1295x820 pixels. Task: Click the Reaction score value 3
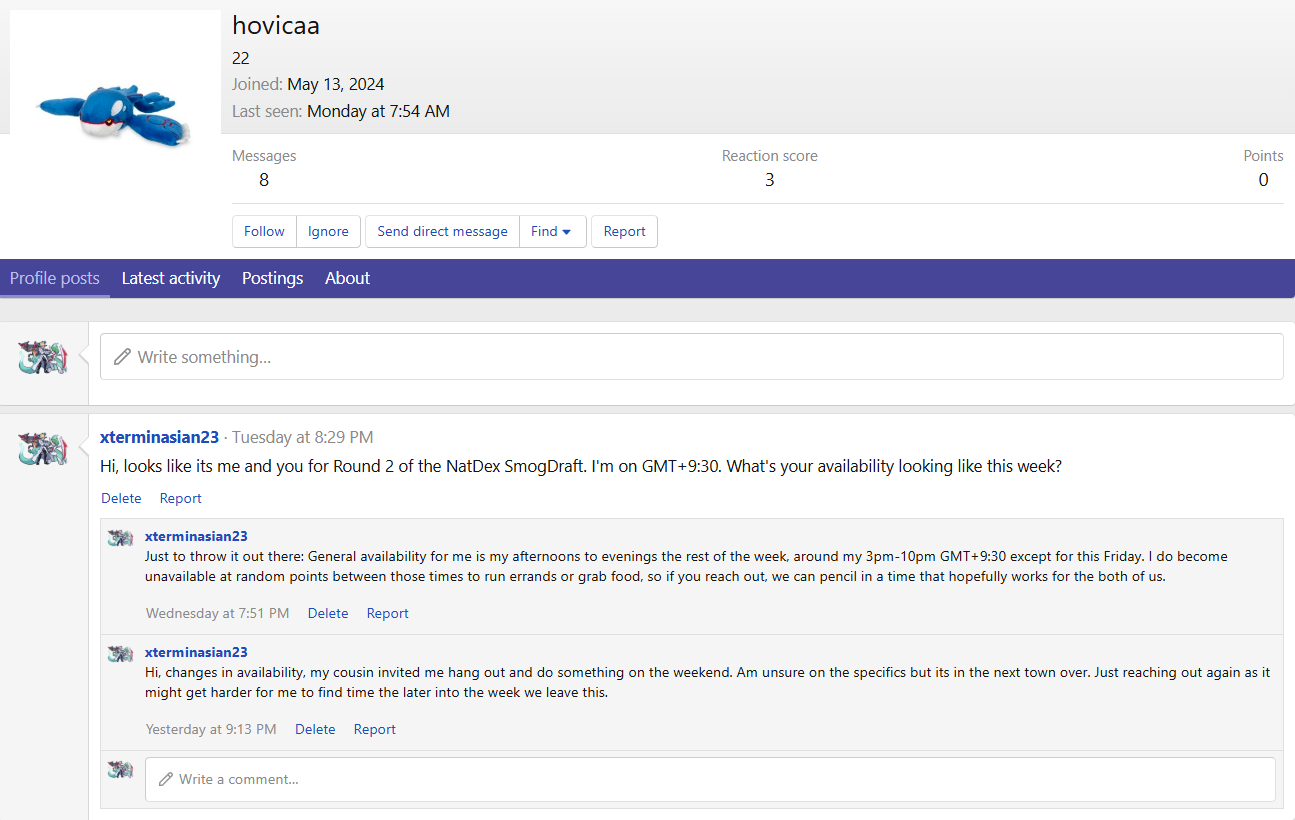(769, 180)
